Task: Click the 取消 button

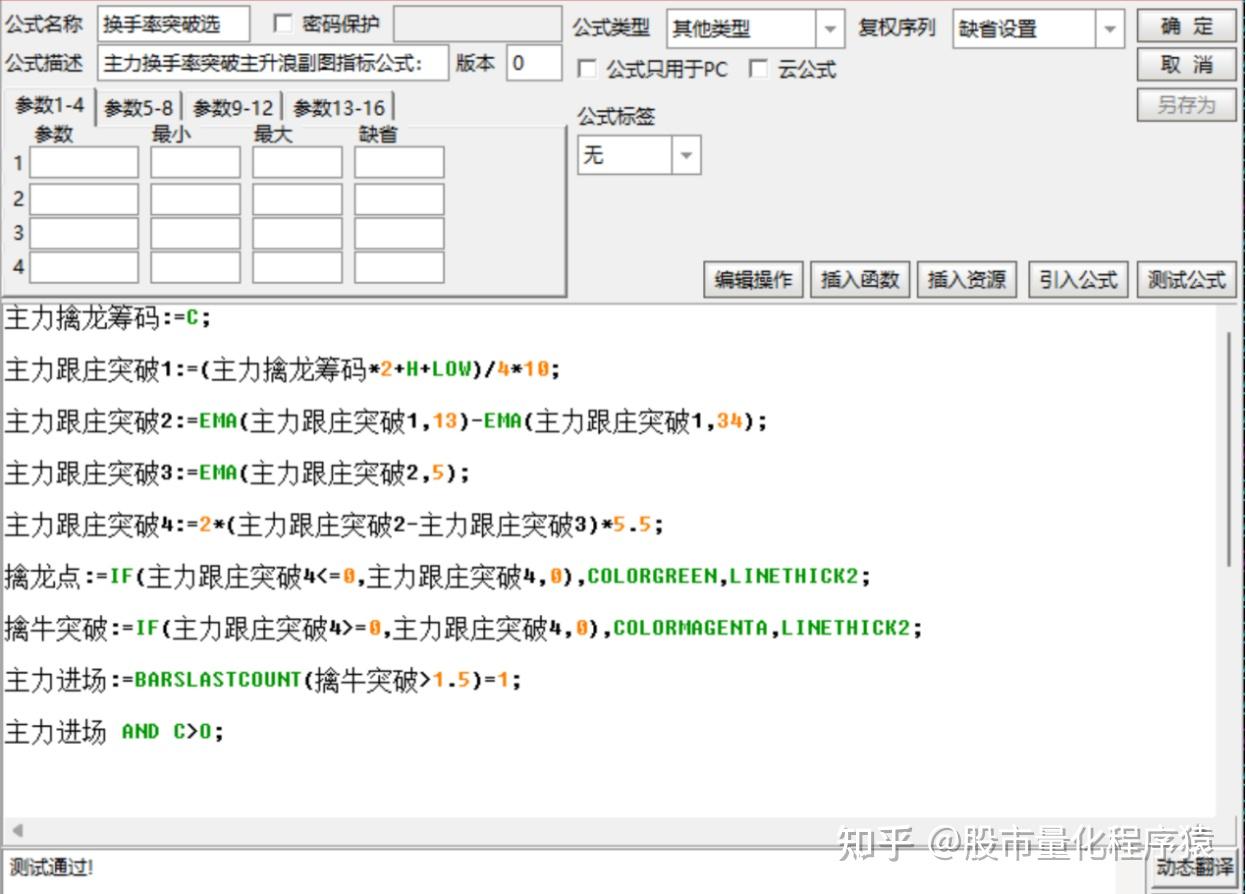Action: [x=1186, y=65]
